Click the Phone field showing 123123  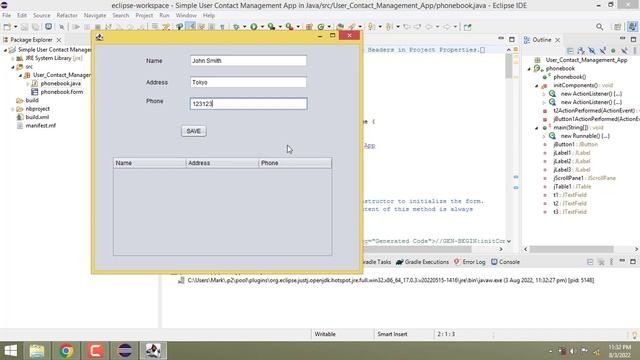(x=248, y=104)
